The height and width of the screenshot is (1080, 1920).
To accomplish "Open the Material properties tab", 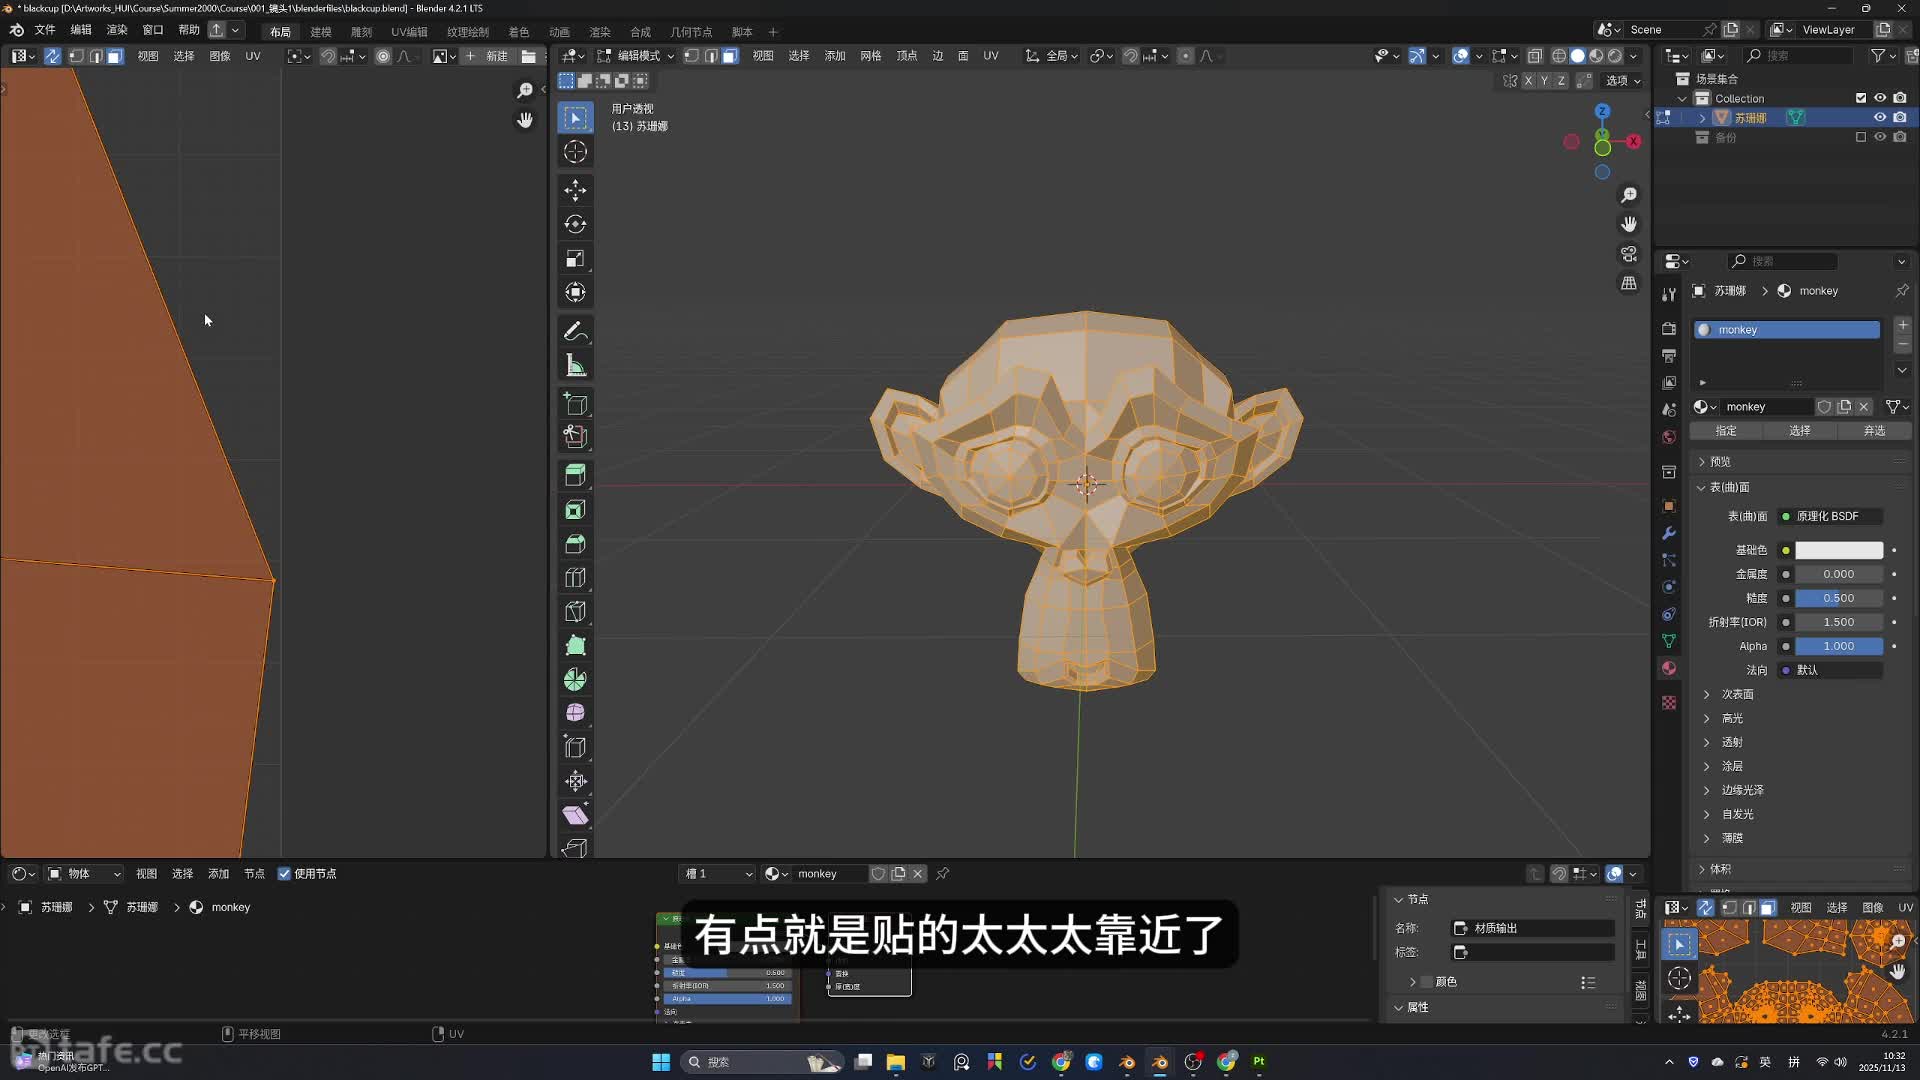I will click(1668, 668).
